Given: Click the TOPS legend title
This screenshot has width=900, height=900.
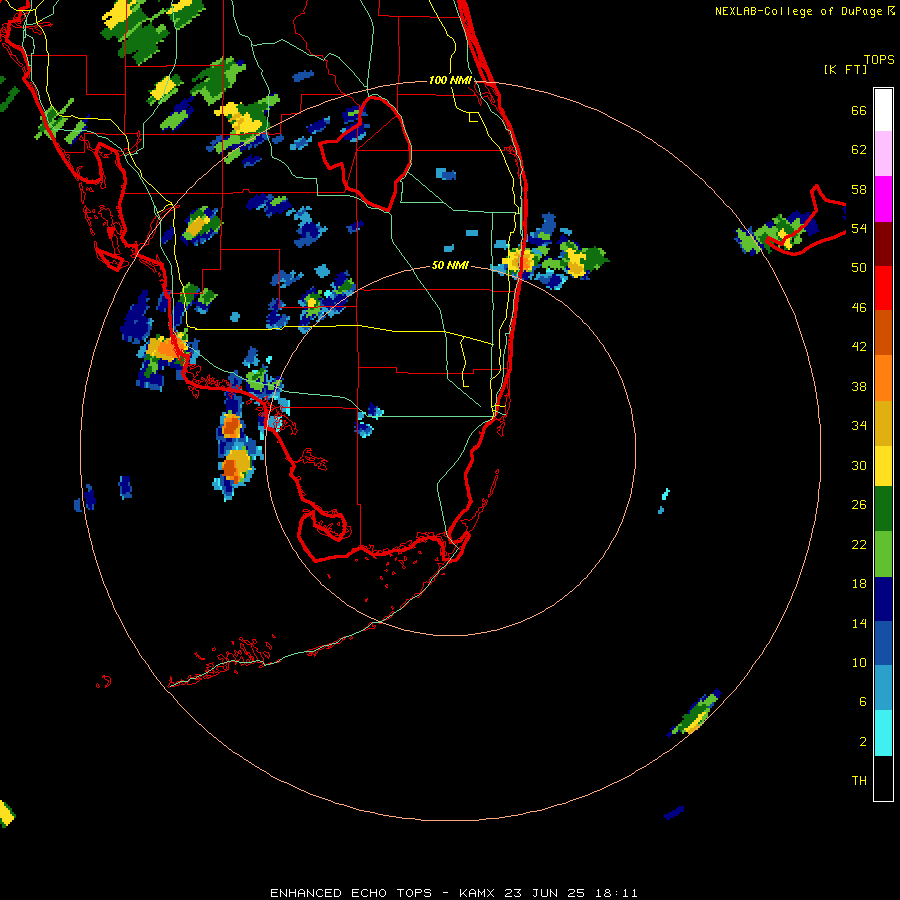Looking at the screenshot, I should (879, 60).
